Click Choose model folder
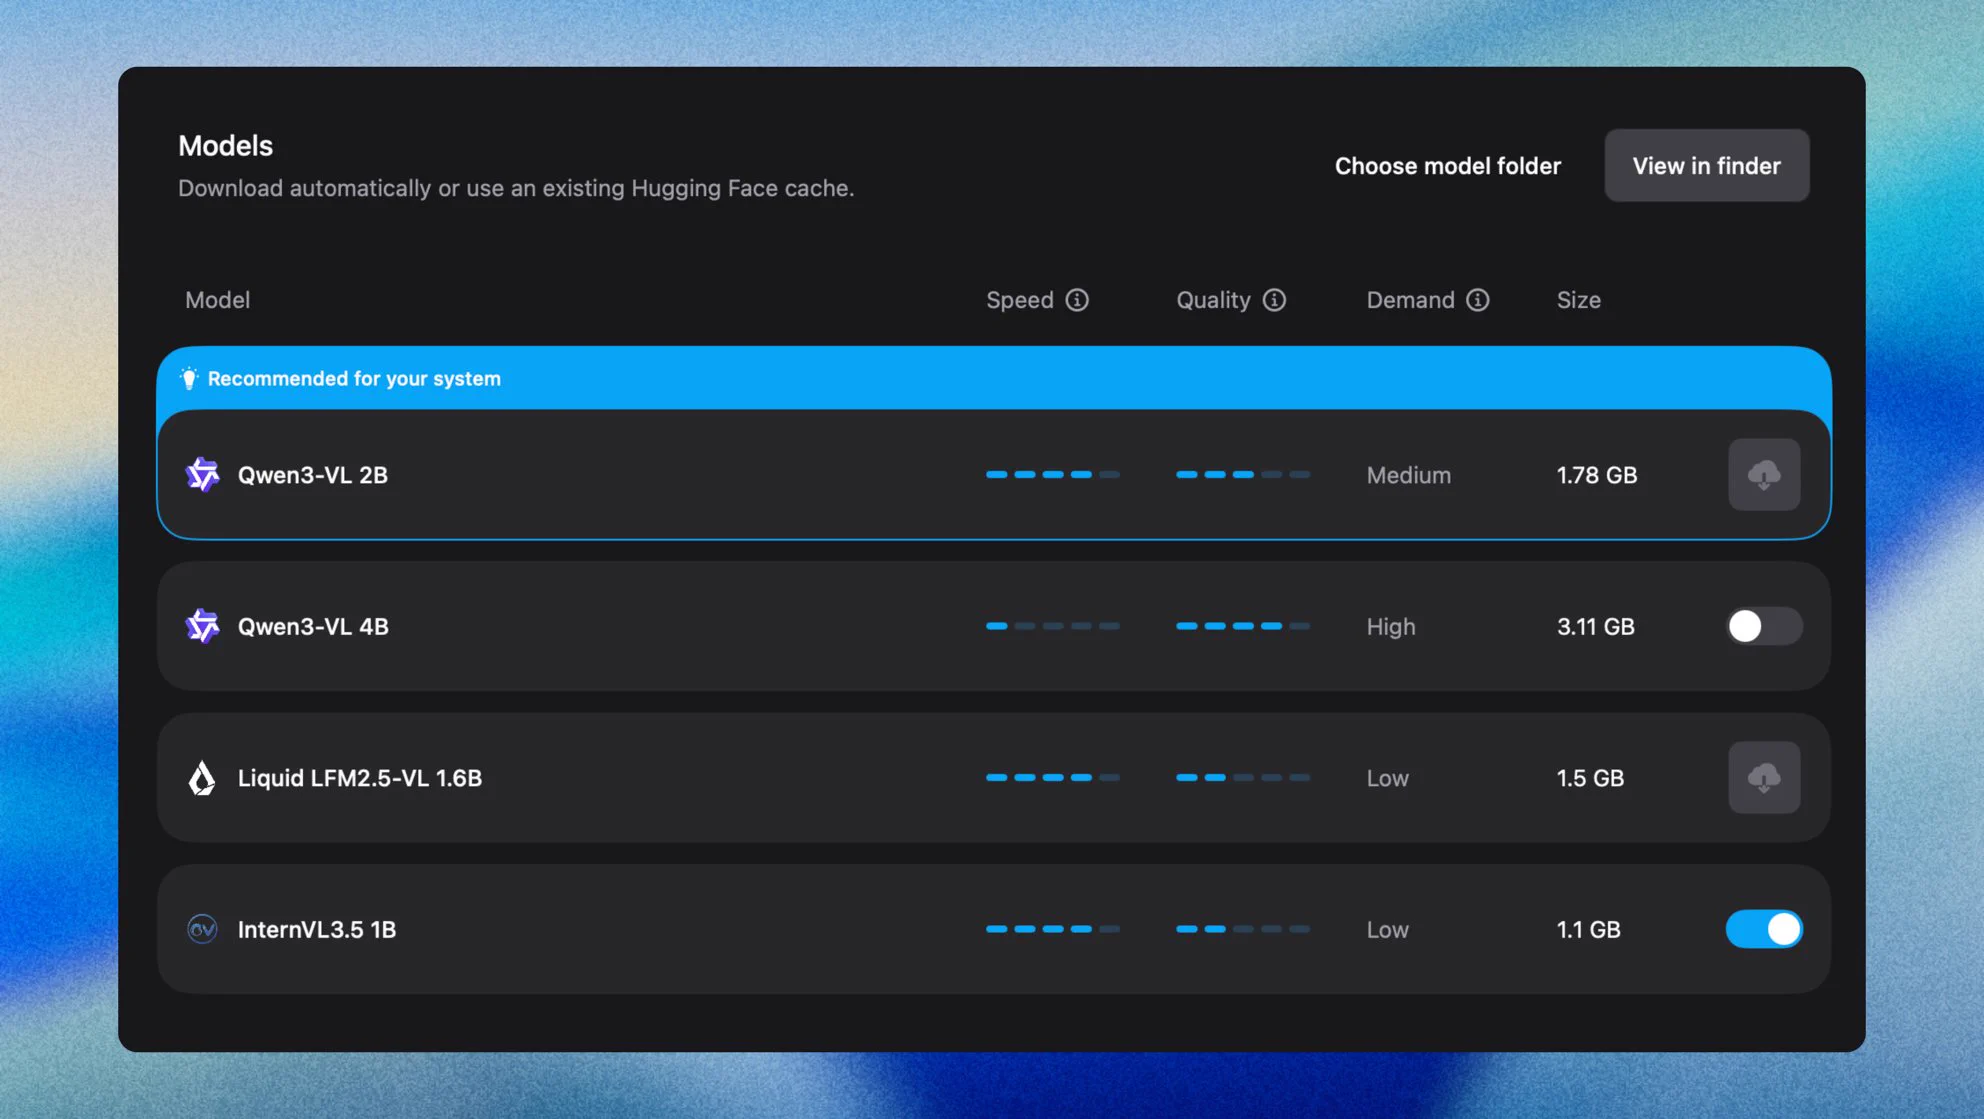The width and height of the screenshot is (1984, 1119). coord(1447,166)
